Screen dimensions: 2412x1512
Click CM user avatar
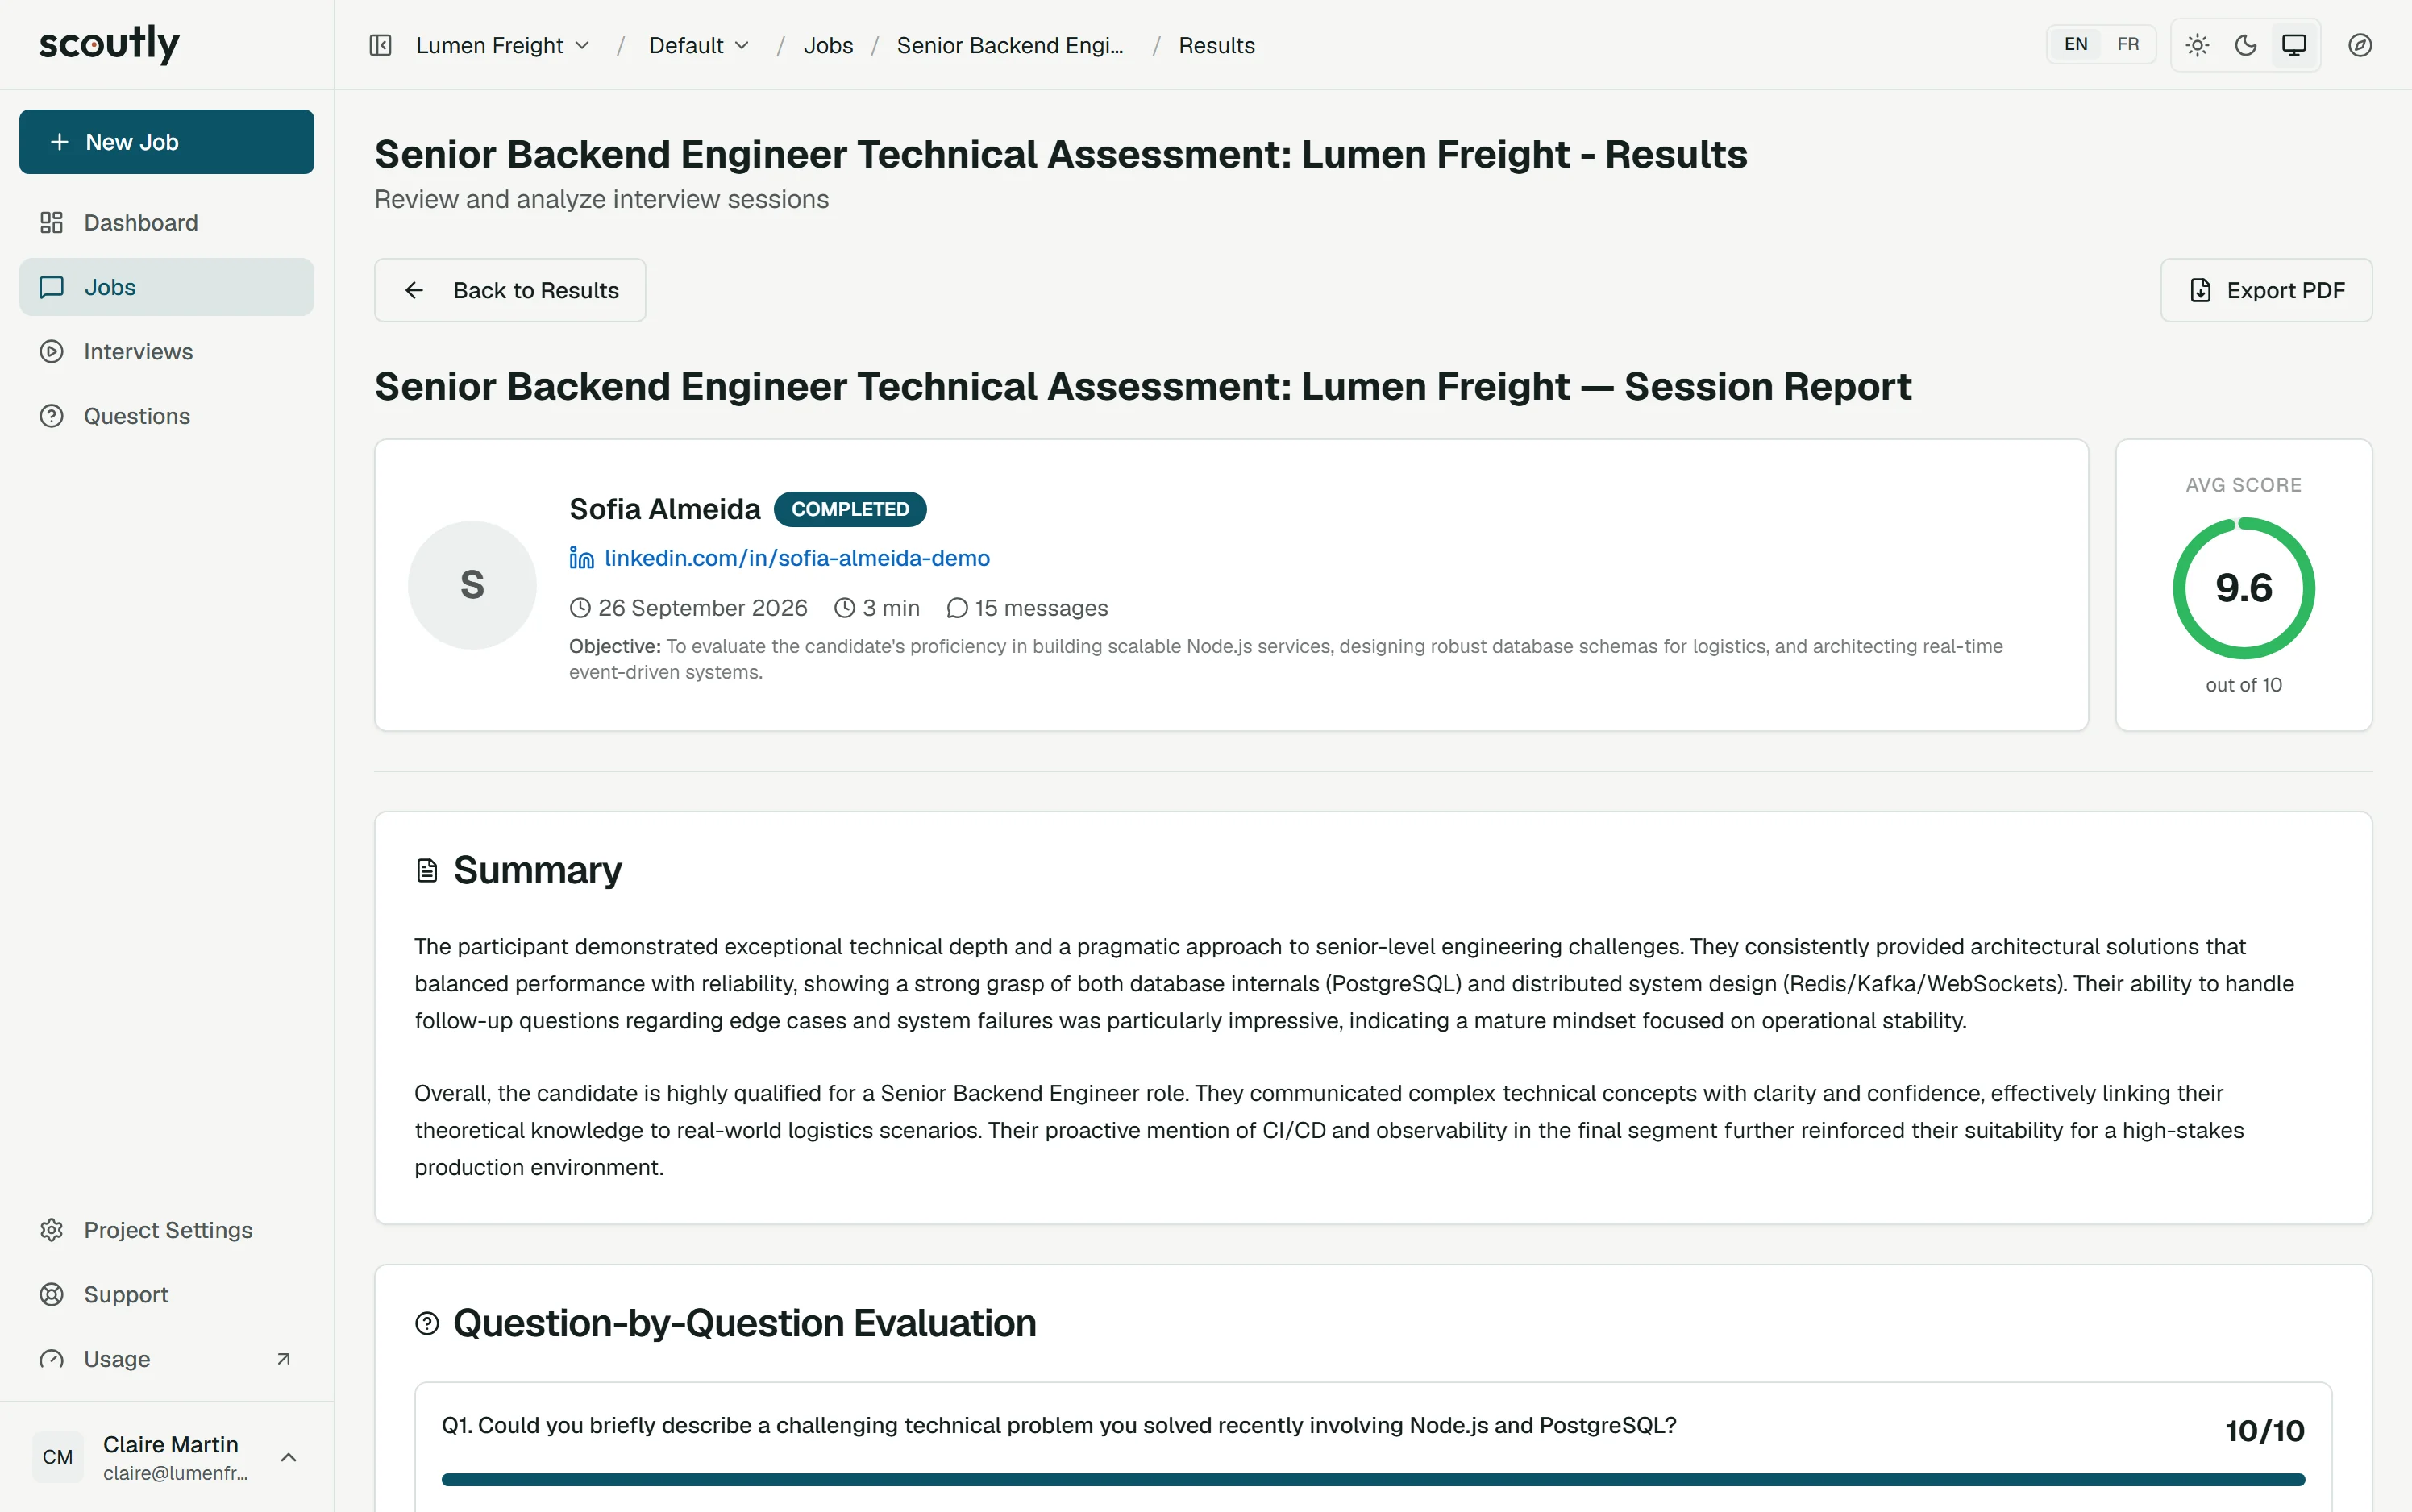click(58, 1457)
